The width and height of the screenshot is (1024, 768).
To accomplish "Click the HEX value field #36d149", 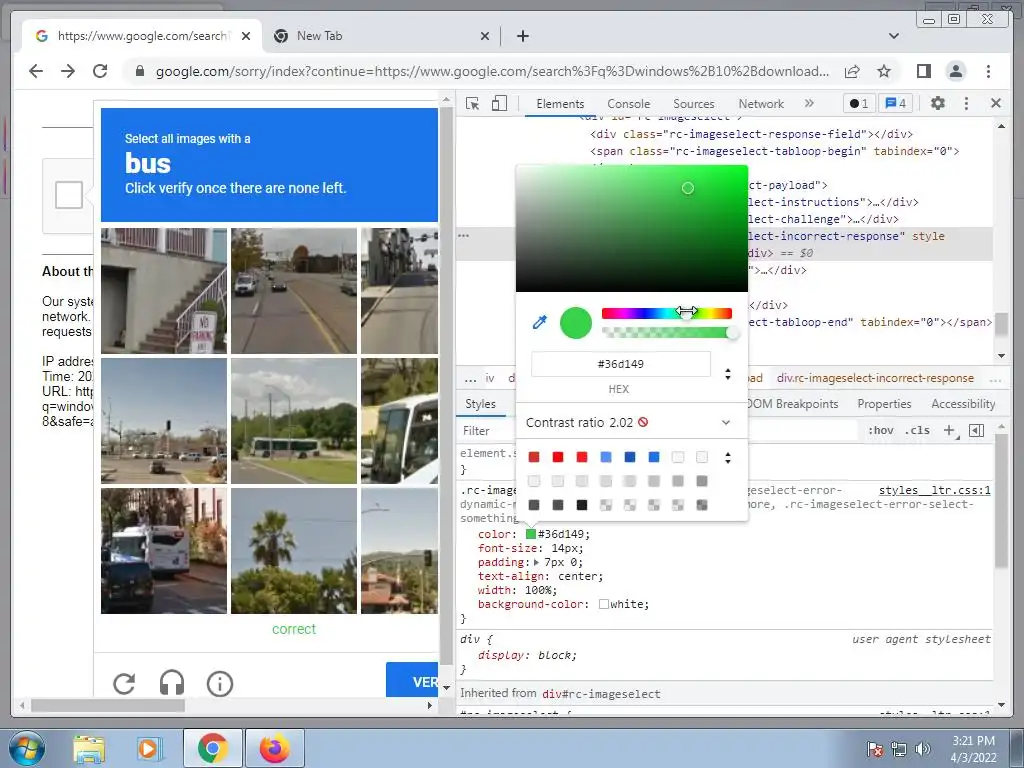I will (x=620, y=364).
